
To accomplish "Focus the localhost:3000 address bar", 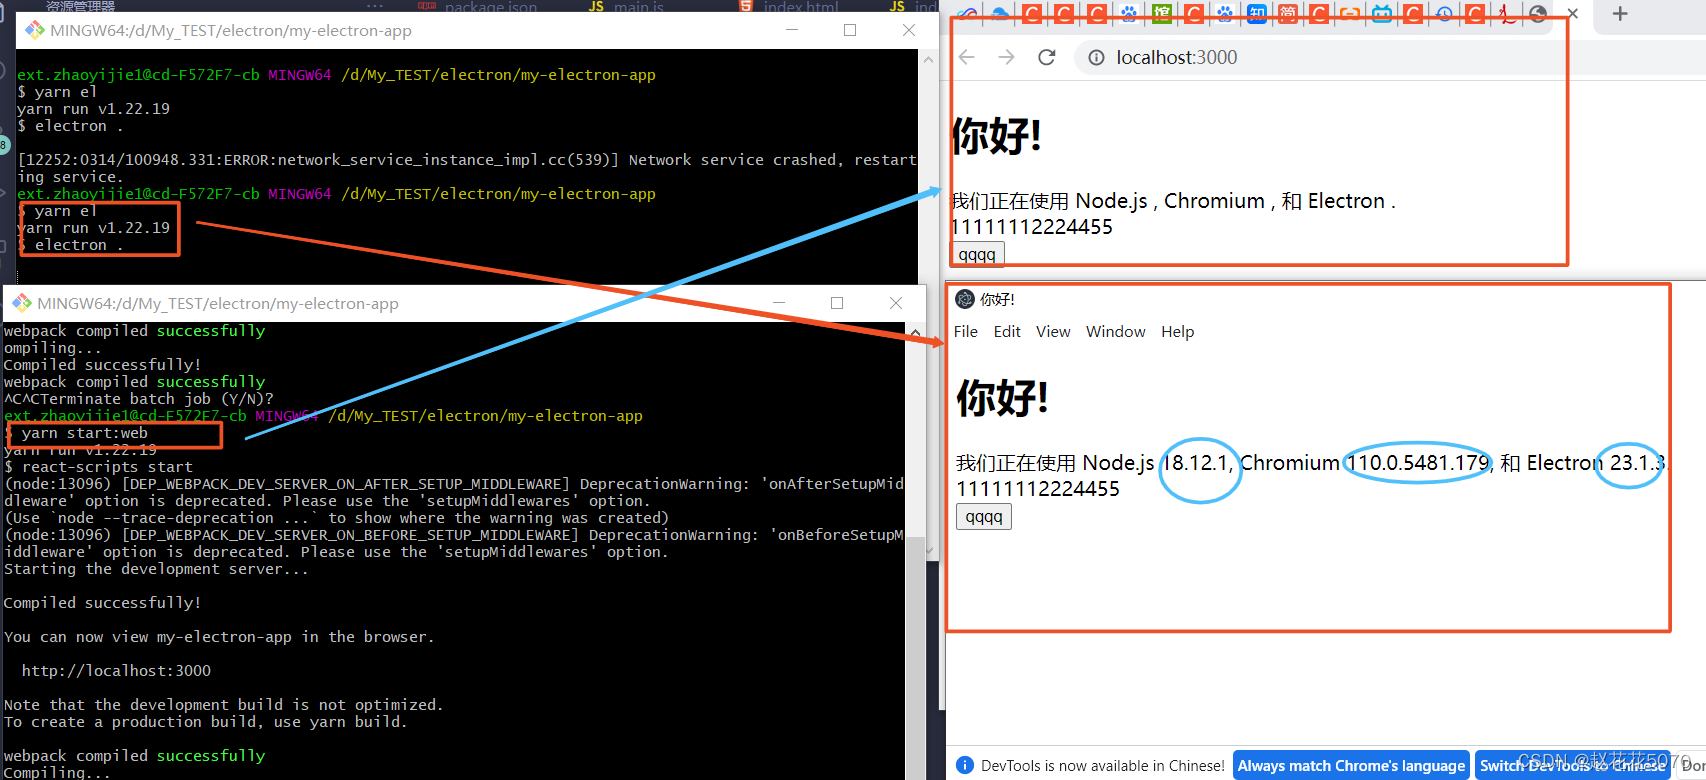I will click(x=1390, y=58).
